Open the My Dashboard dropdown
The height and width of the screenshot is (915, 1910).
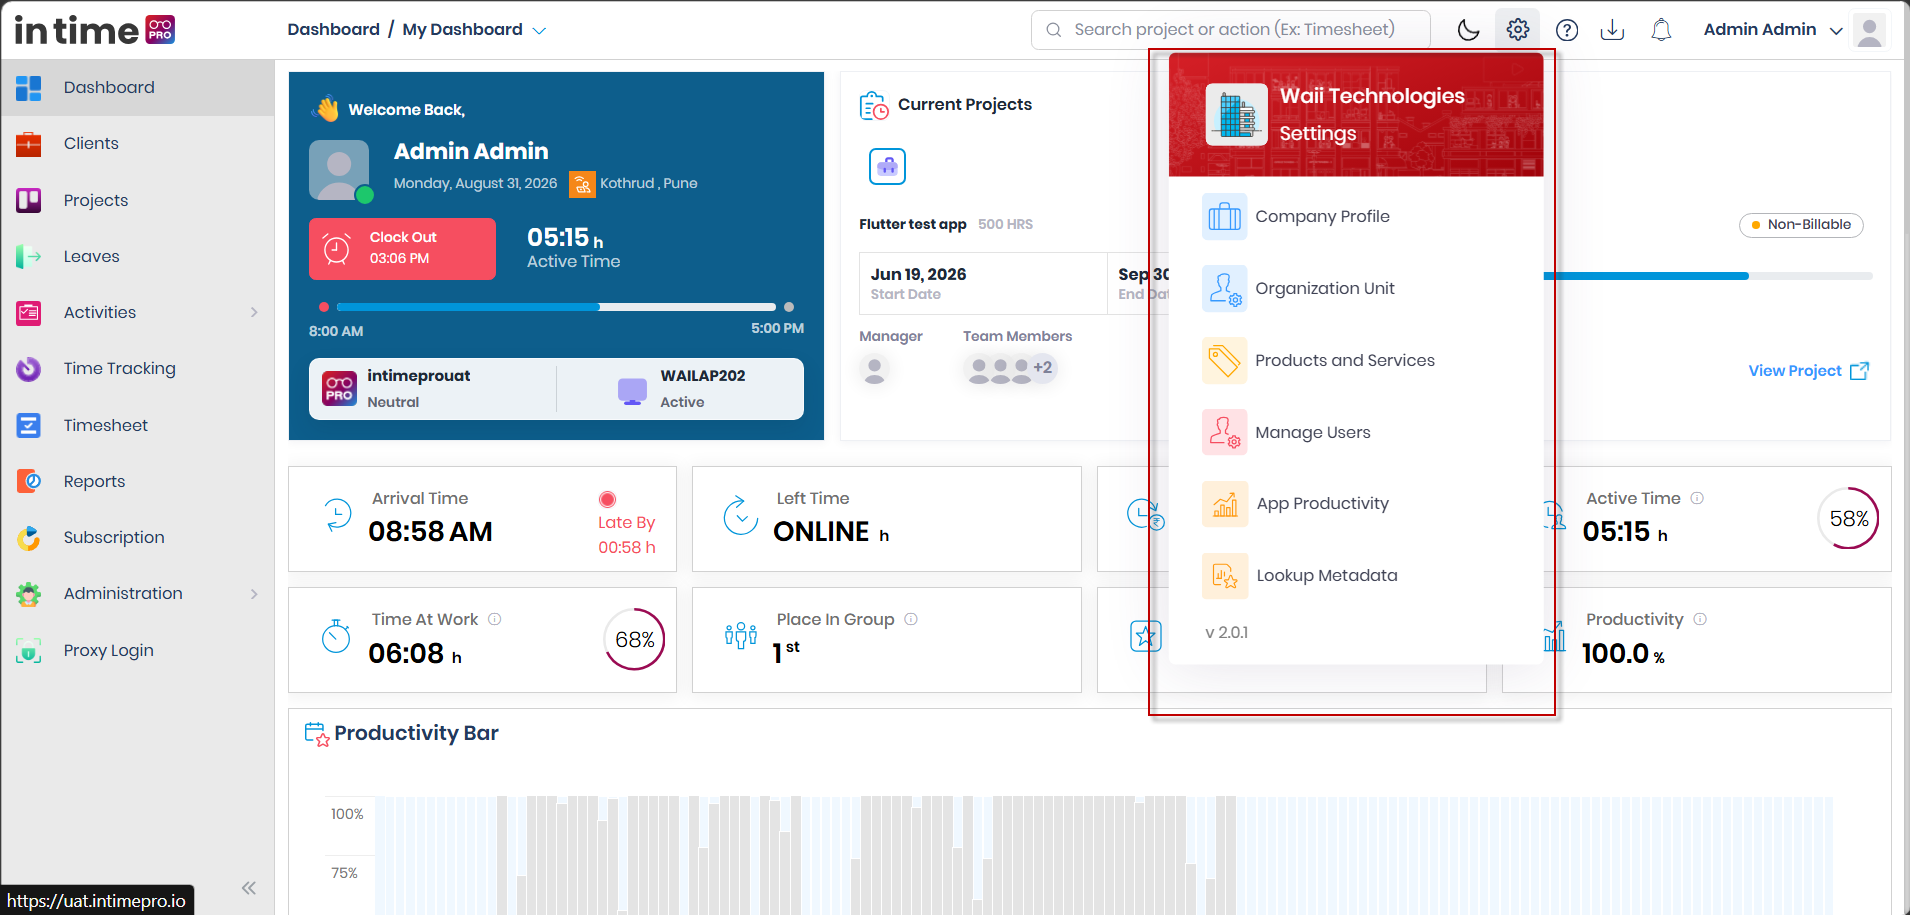tap(474, 30)
